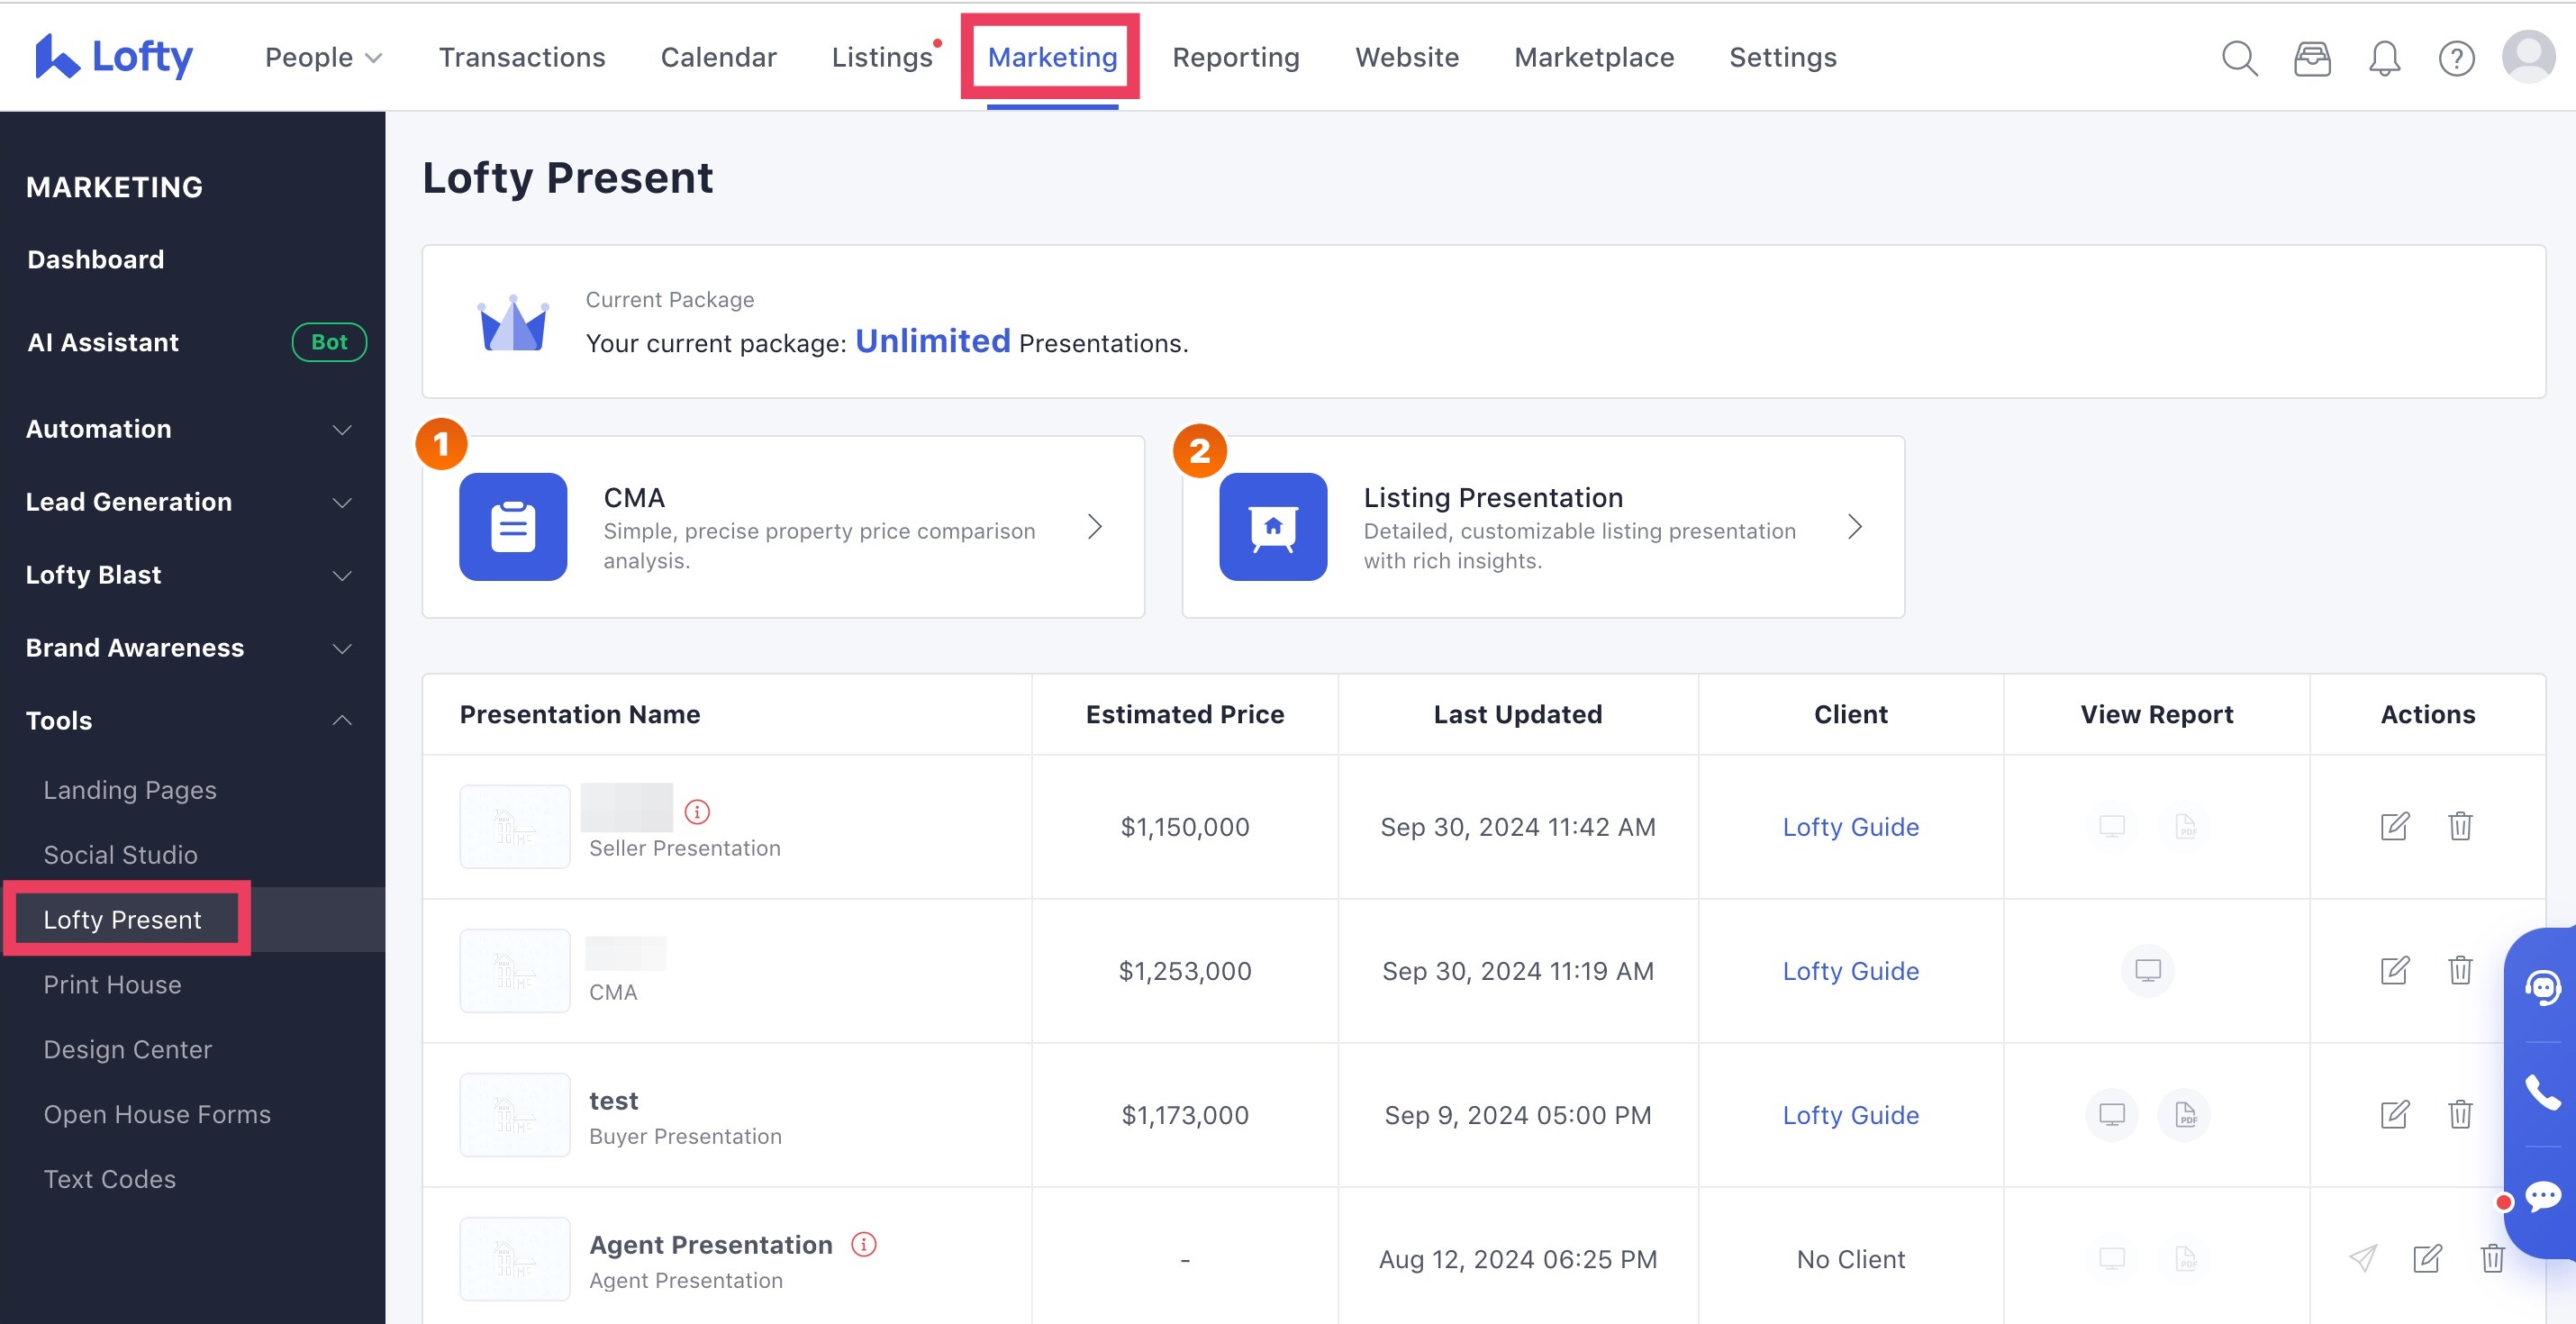2576x1324 pixels.
Task: Open the Reporting tab
Action: (x=1236, y=57)
